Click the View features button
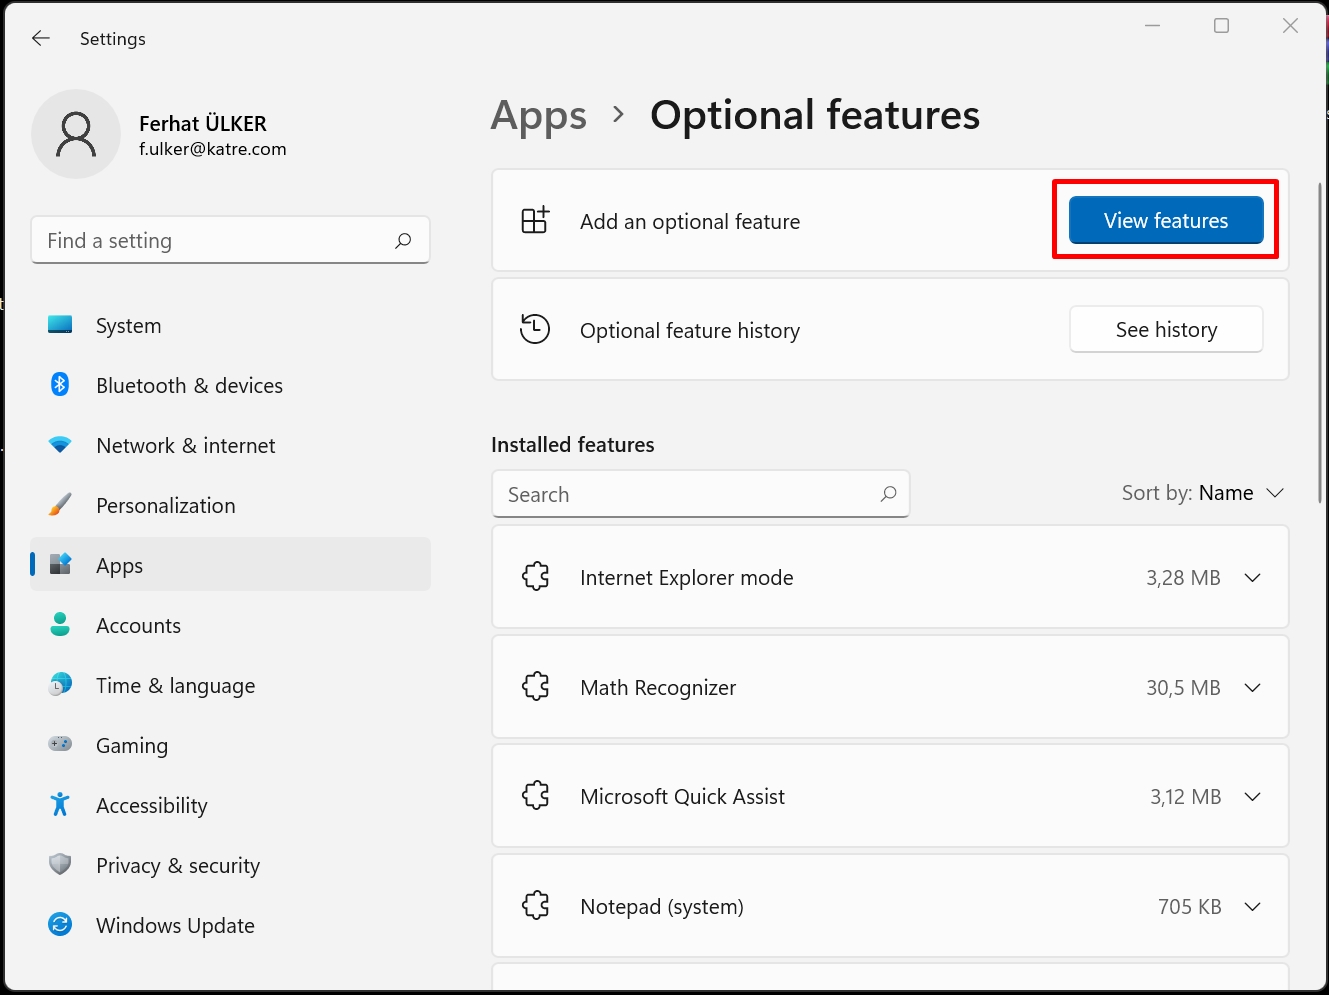This screenshot has height=995, width=1329. (1166, 220)
